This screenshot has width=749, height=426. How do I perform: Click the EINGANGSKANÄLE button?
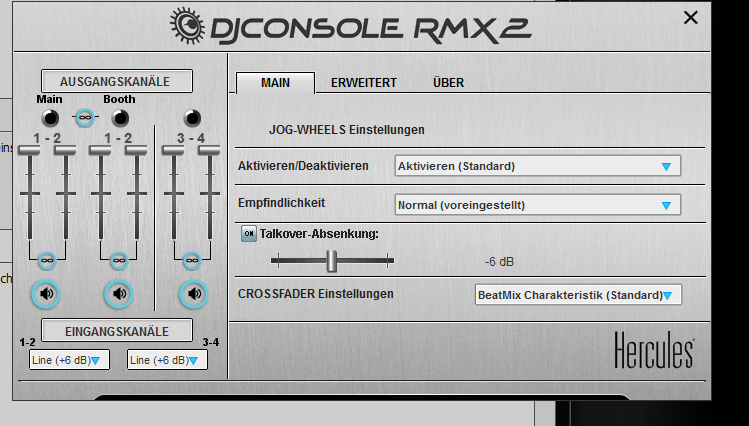coord(116,330)
